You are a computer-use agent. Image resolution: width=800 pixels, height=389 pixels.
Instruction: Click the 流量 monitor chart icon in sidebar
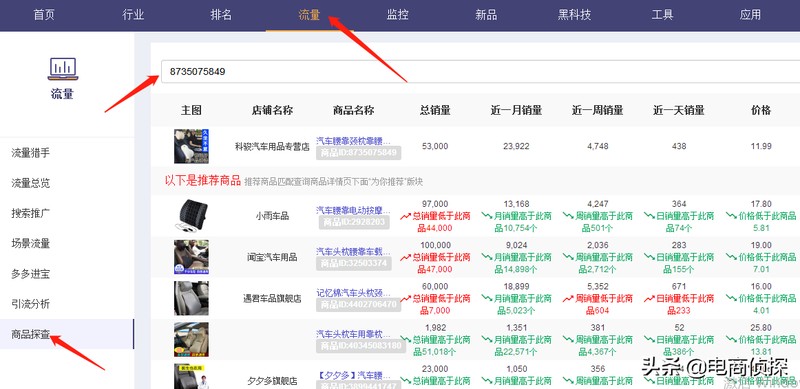[x=63, y=68]
